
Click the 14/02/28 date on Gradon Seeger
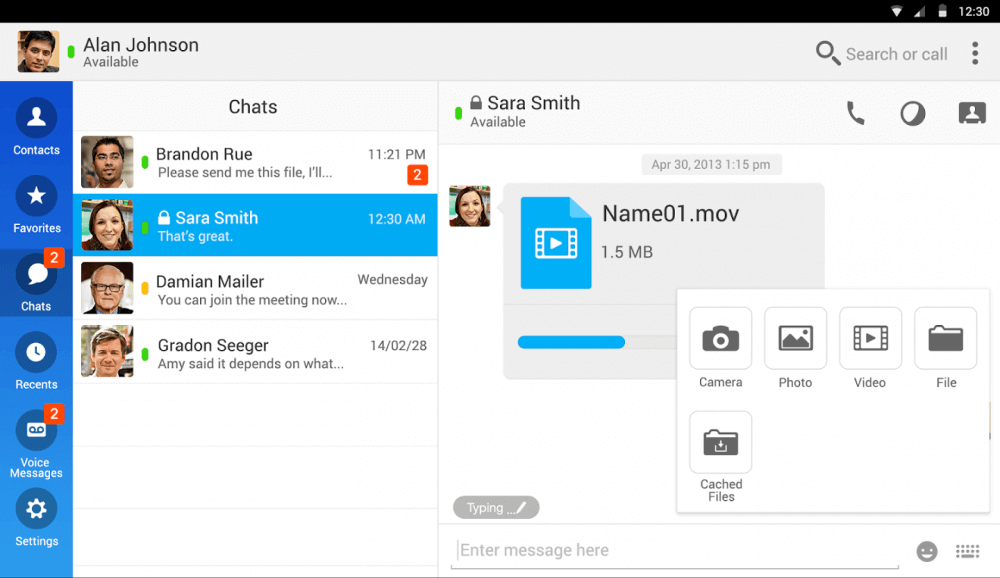click(398, 345)
